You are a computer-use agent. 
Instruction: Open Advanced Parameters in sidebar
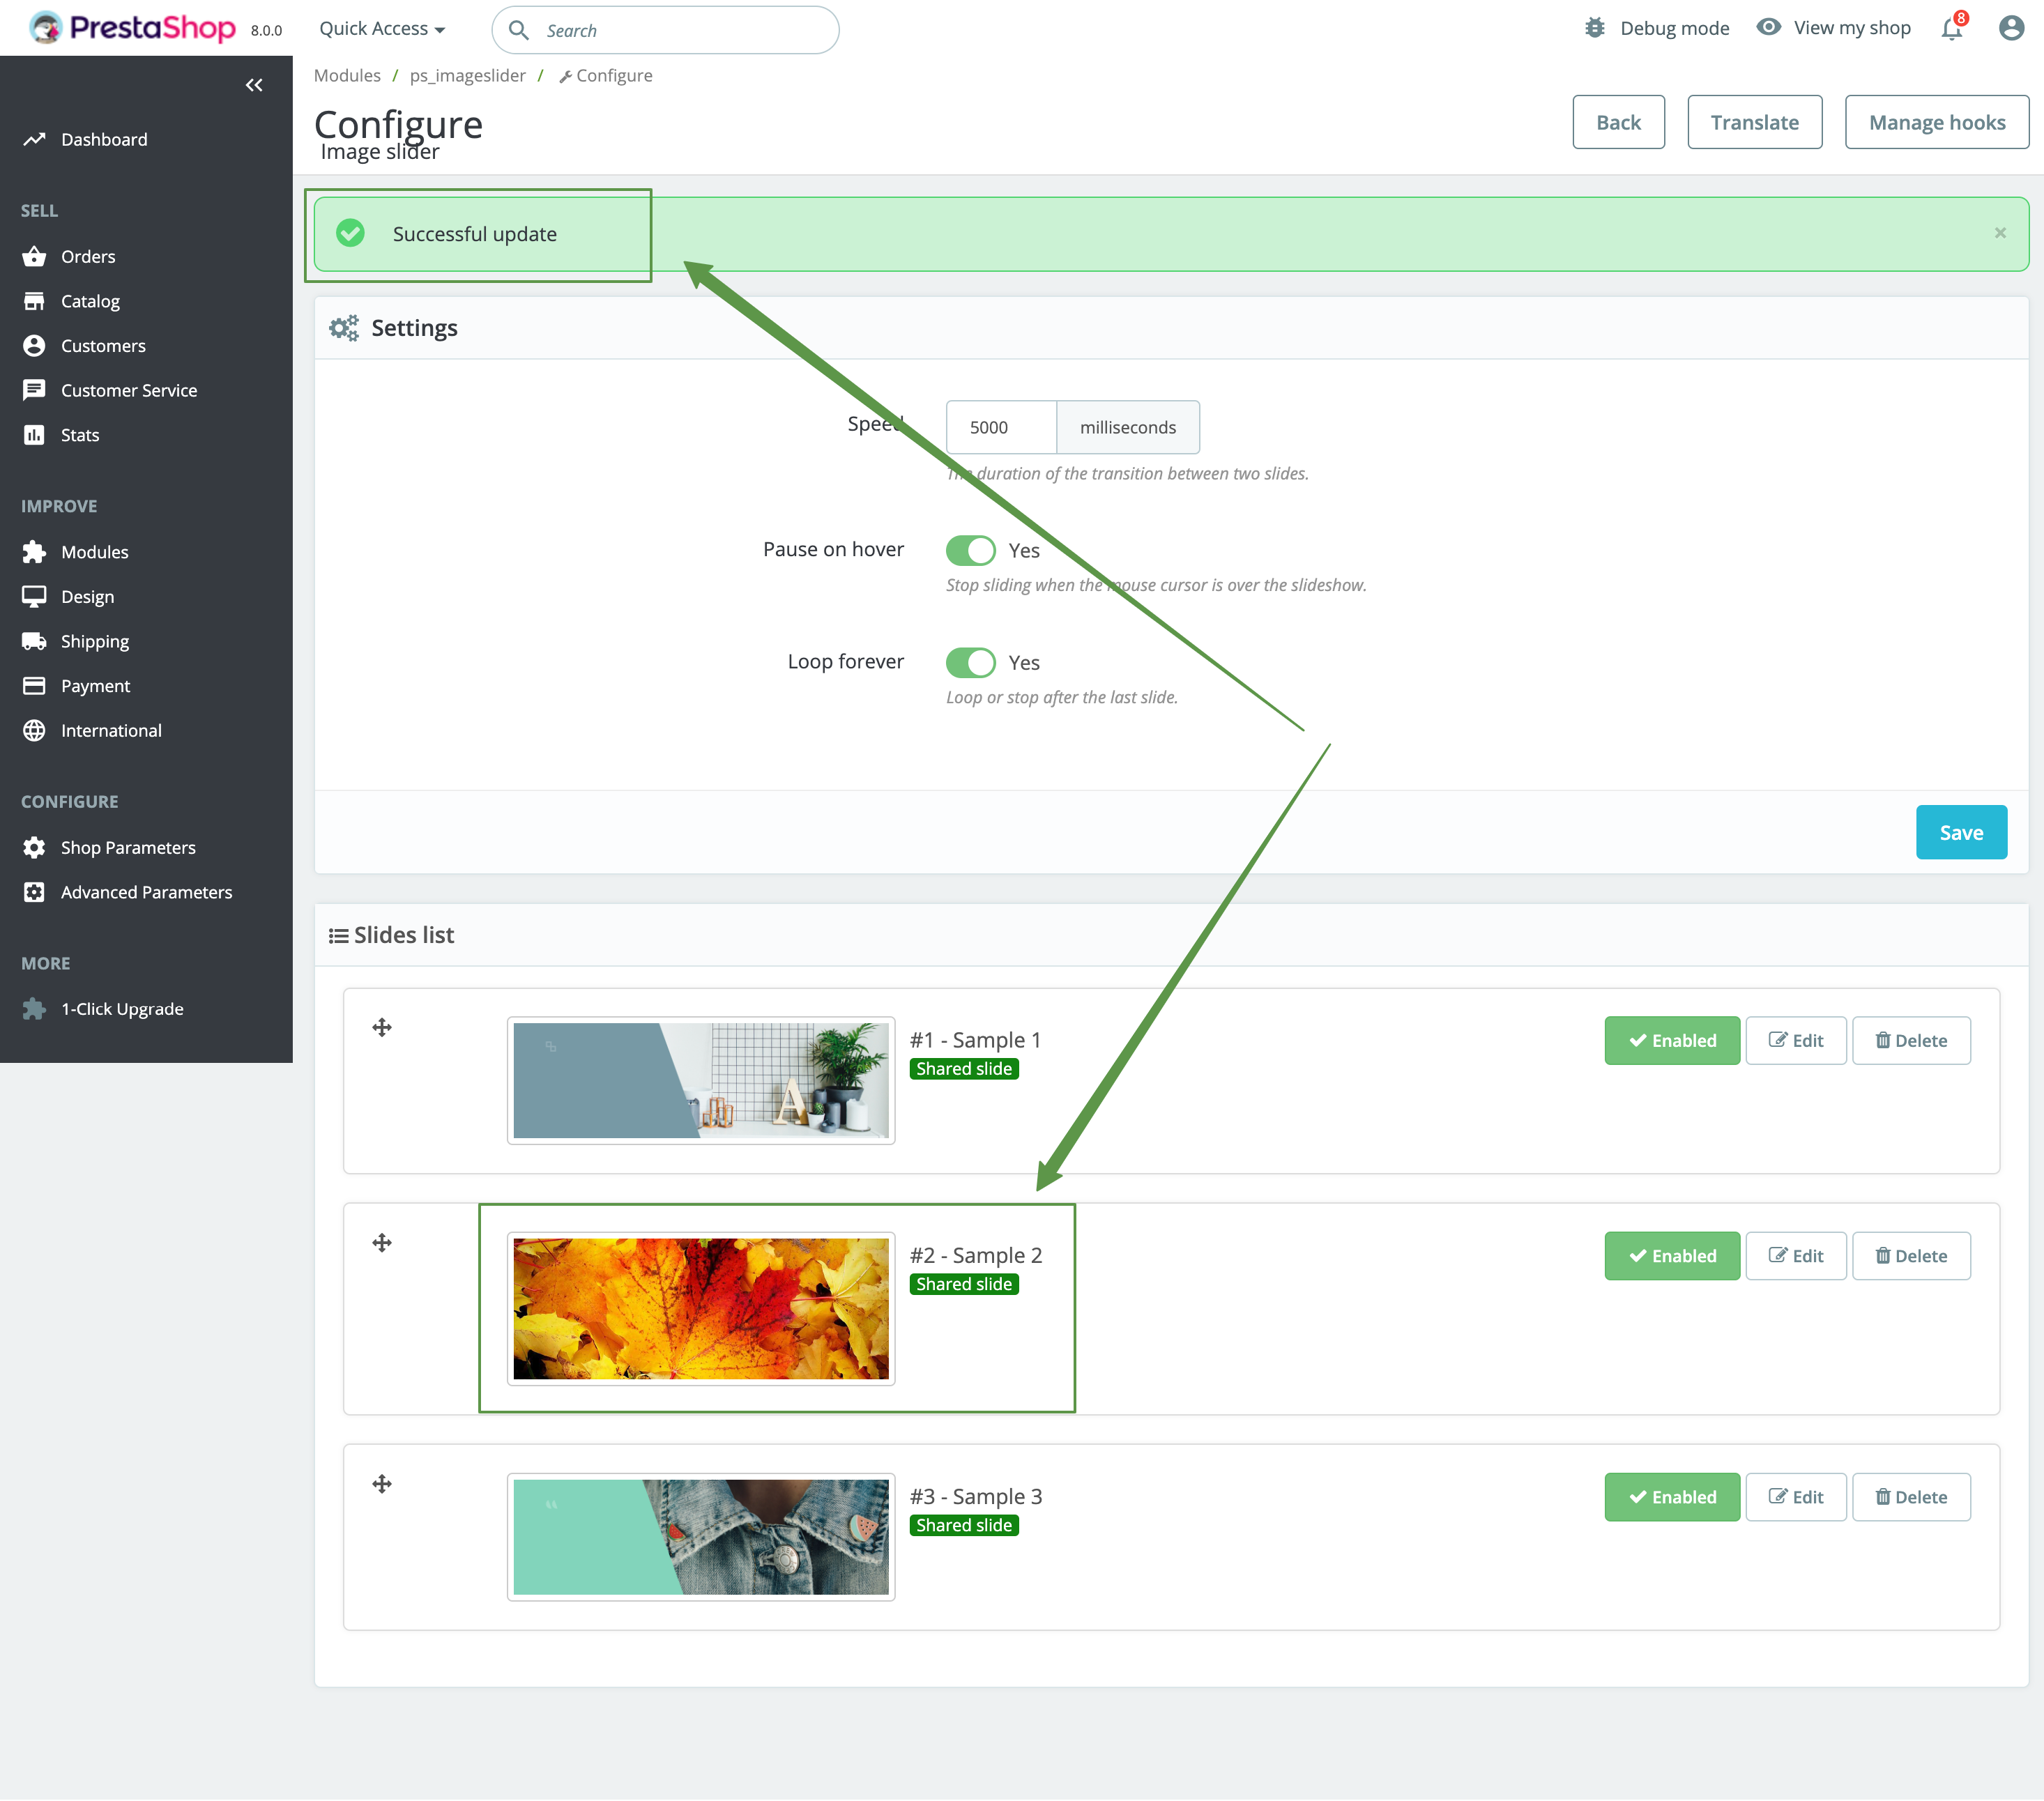(146, 892)
